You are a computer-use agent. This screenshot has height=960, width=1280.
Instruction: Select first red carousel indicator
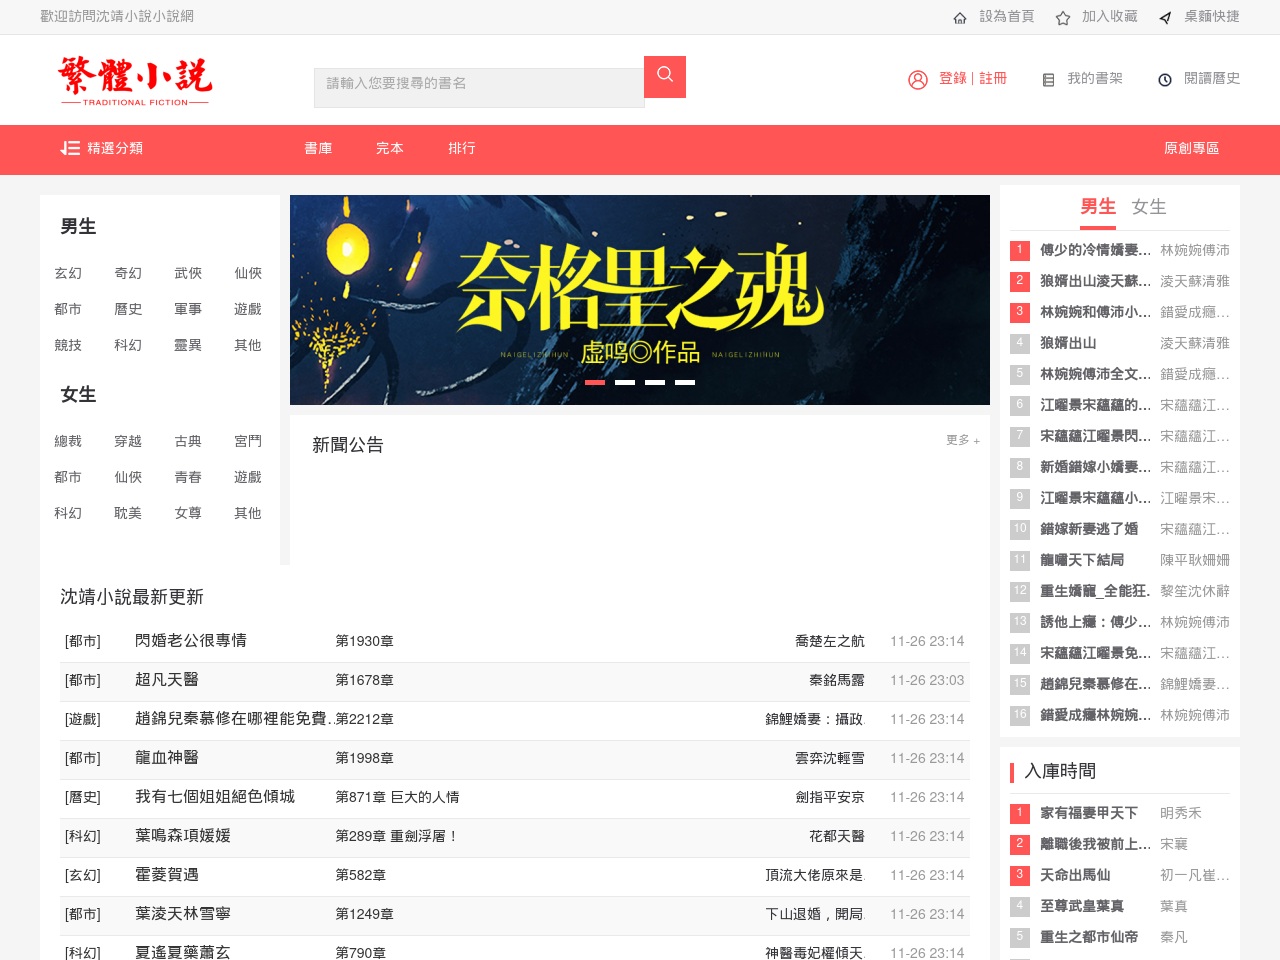[595, 382]
